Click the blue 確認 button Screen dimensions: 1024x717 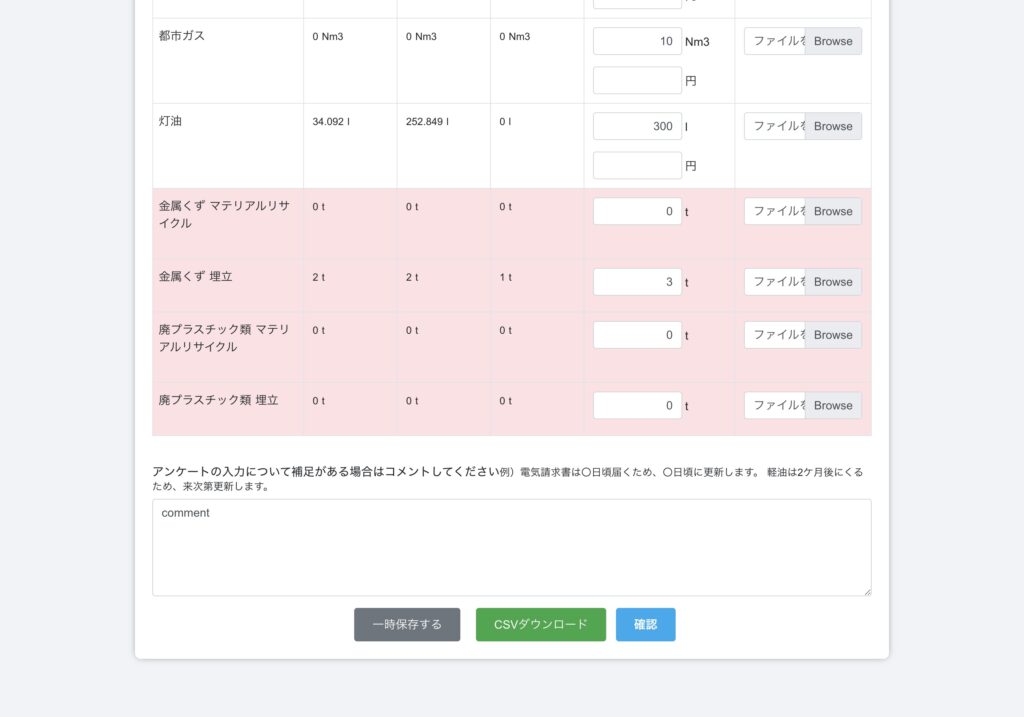(x=645, y=624)
